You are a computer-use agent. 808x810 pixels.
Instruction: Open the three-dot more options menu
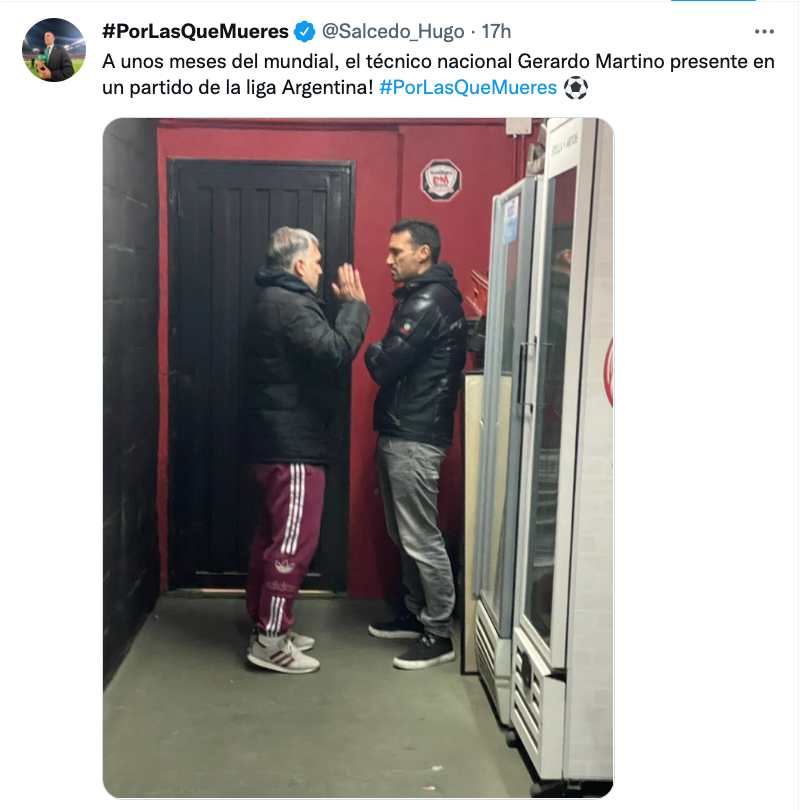[764, 32]
